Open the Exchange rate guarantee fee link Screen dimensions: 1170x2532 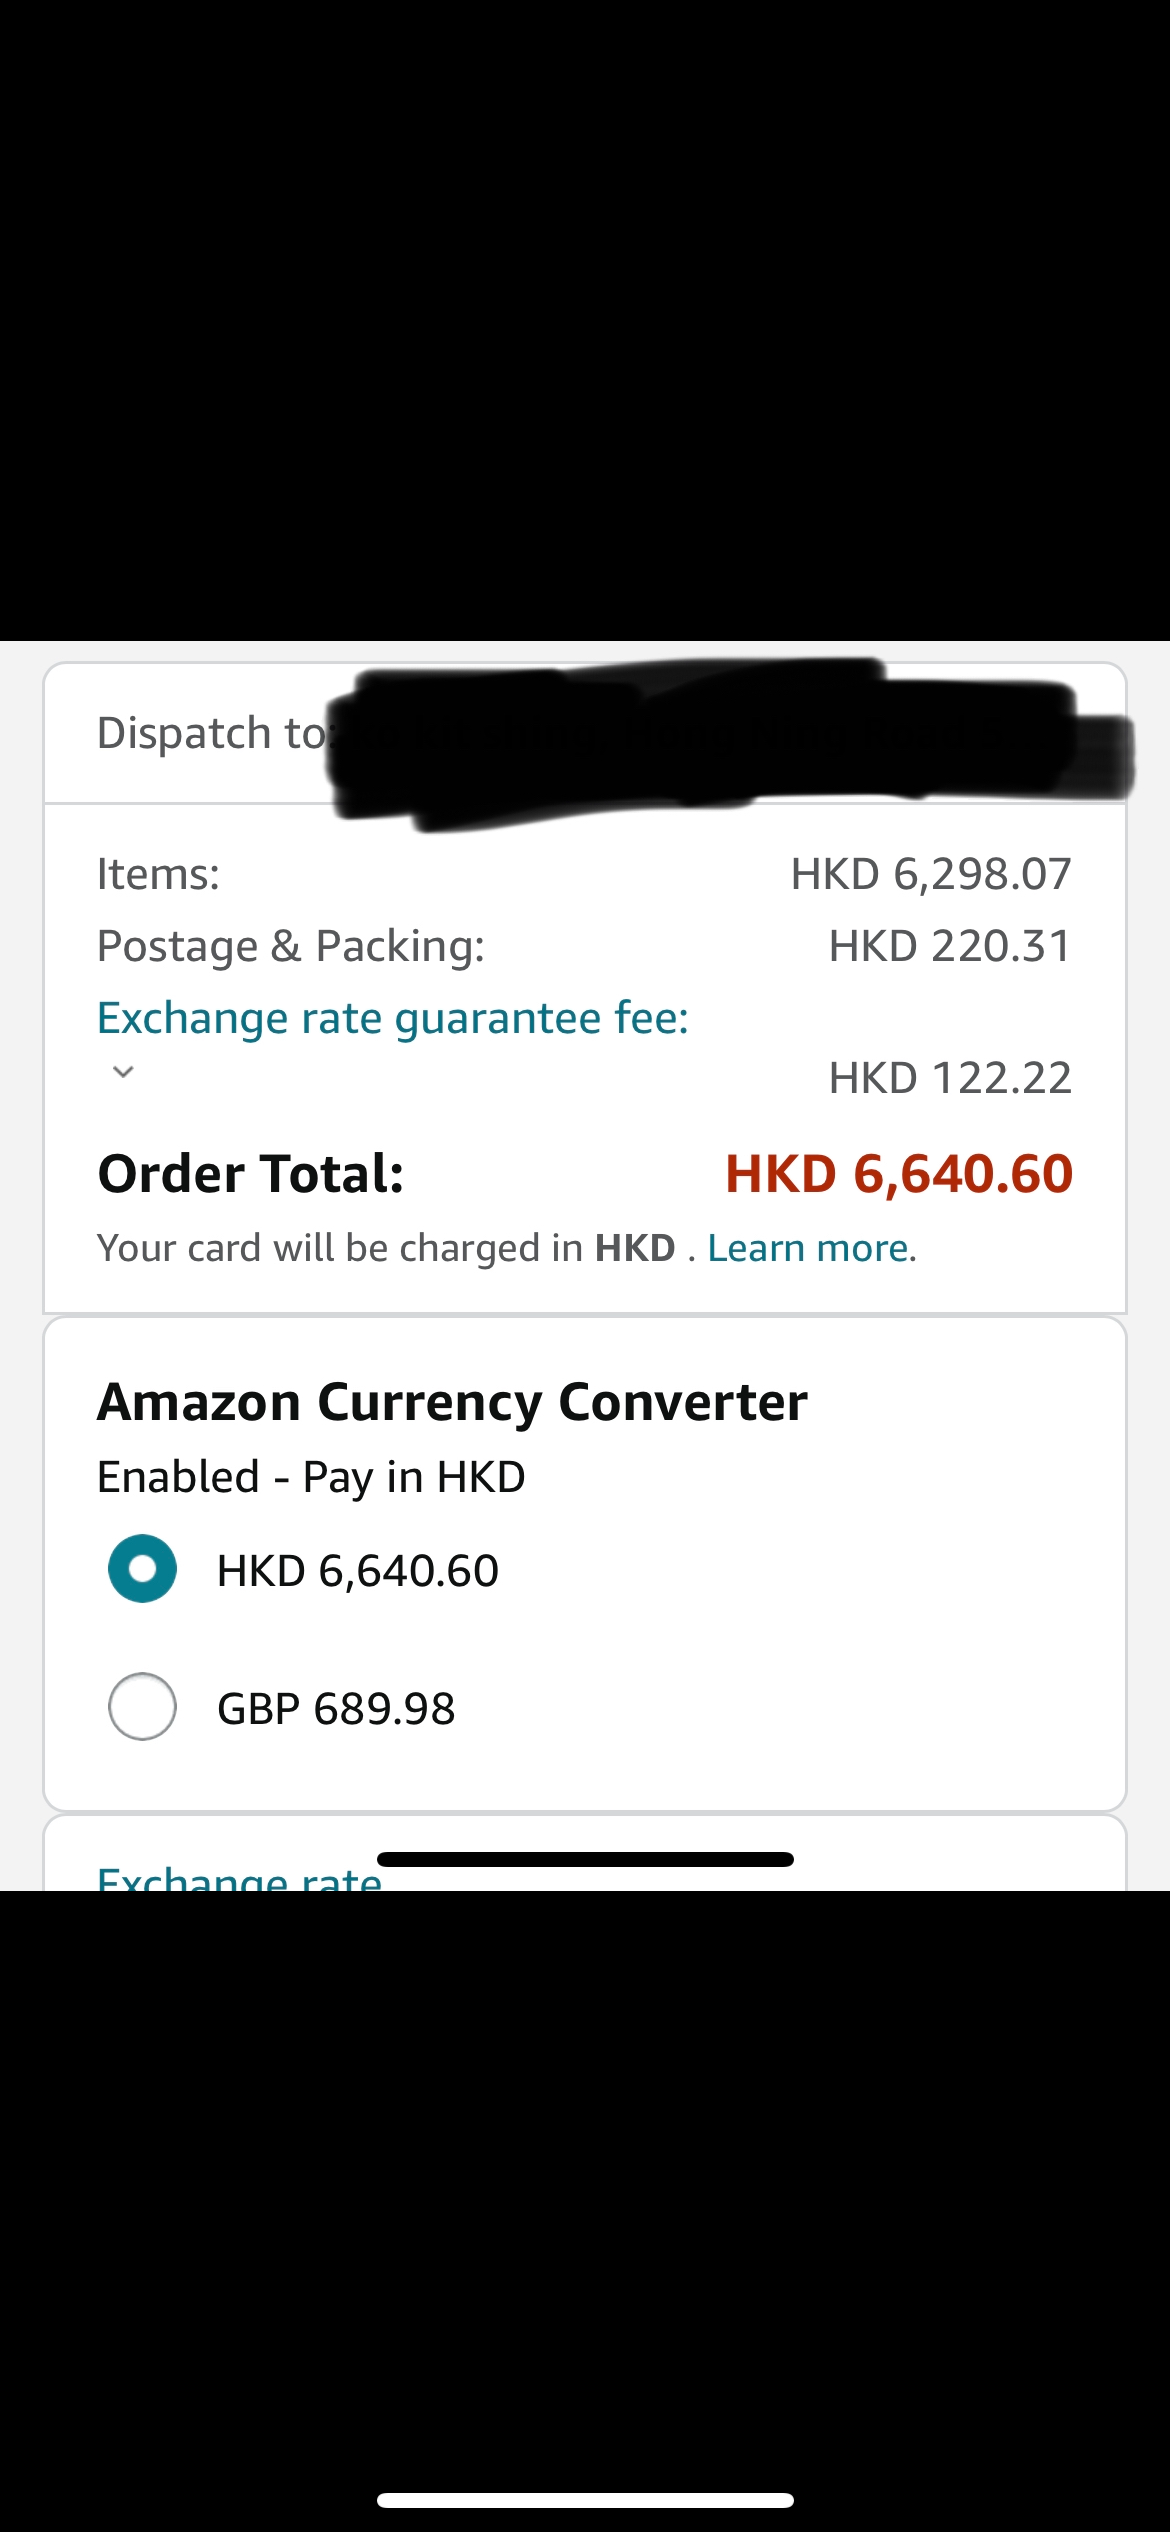coord(393,1018)
